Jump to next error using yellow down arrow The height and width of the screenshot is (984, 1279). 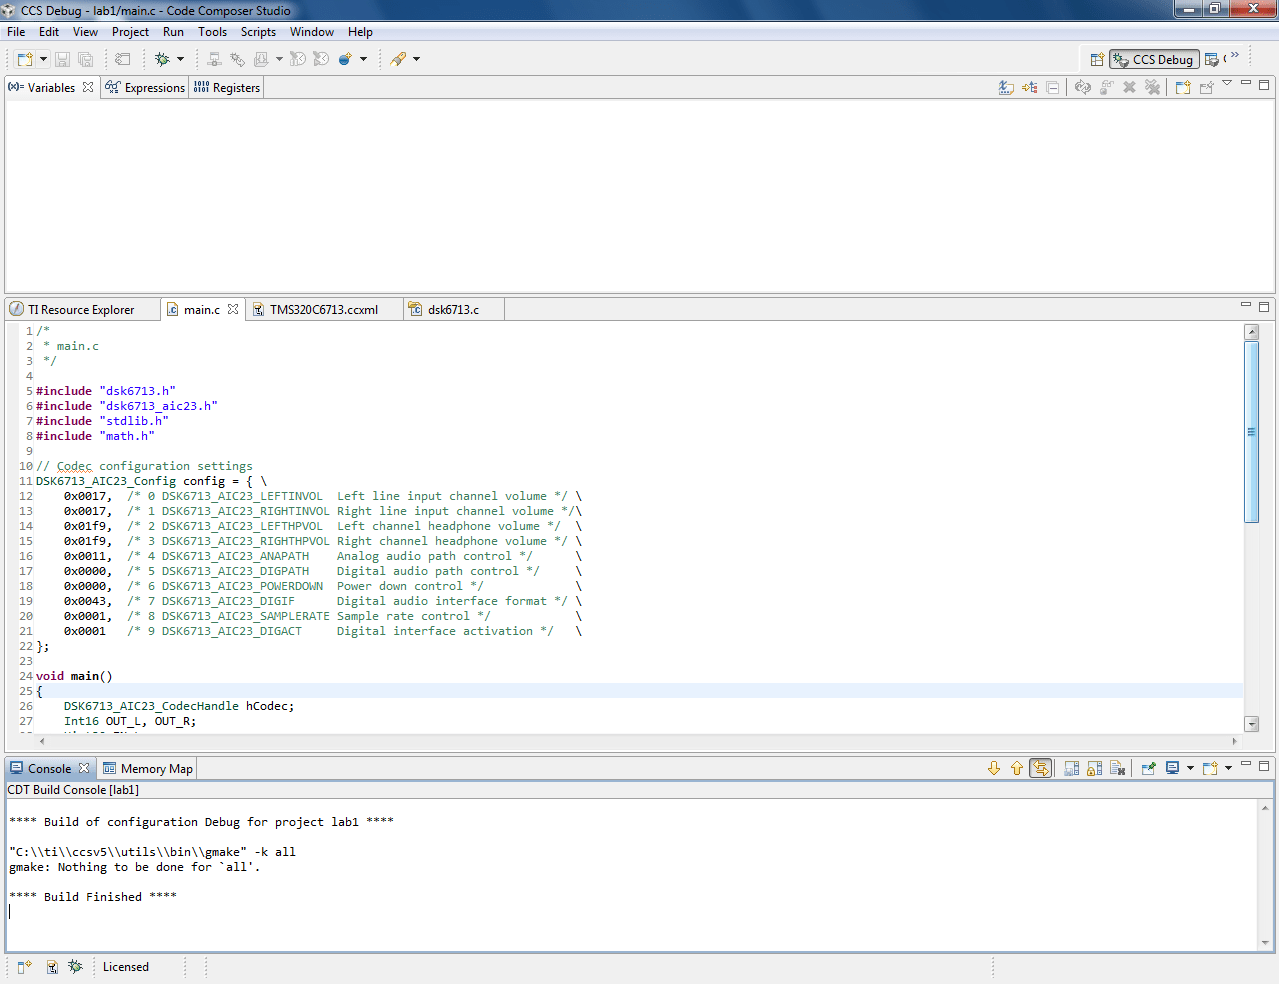tap(994, 768)
